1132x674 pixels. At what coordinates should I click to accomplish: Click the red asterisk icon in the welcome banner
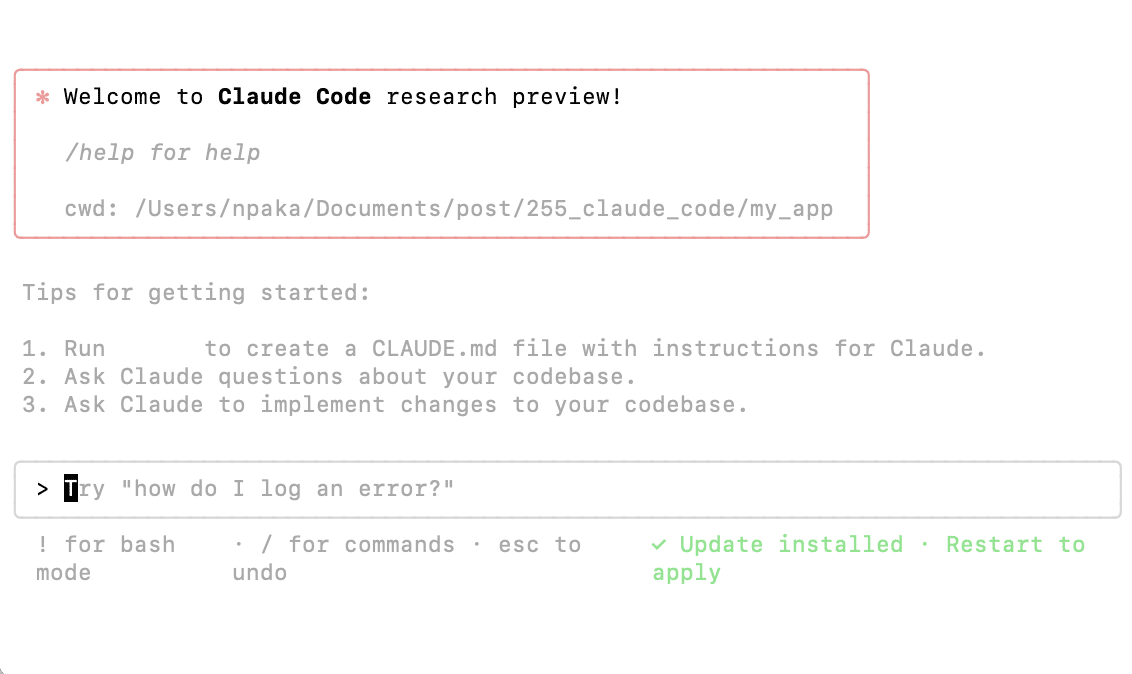(x=41, y=97)
